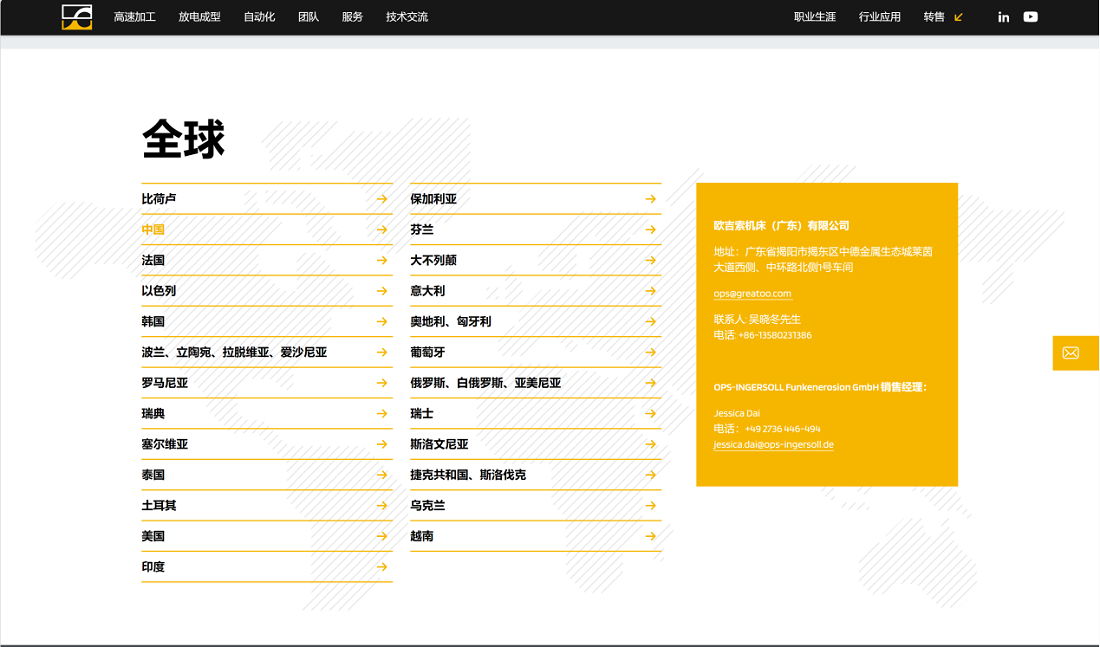Image resolution: width=1100 pixels, height=647 pixels.
Task: Click the arrow beside 乌克兰
Action: pyautogui.click(x=653, y=506)
